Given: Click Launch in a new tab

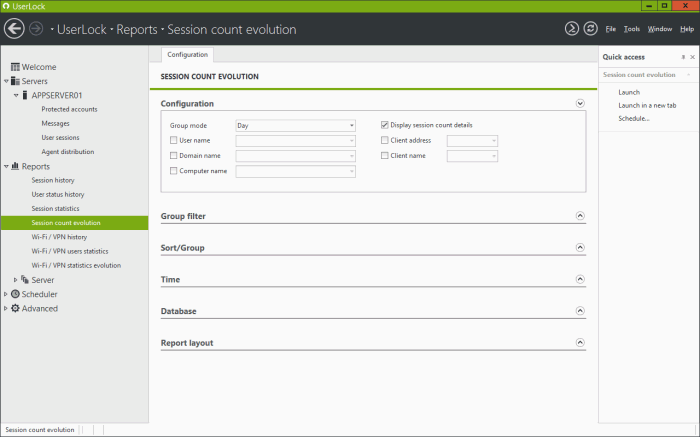Looking at the screenshot, I should [647, 105].
